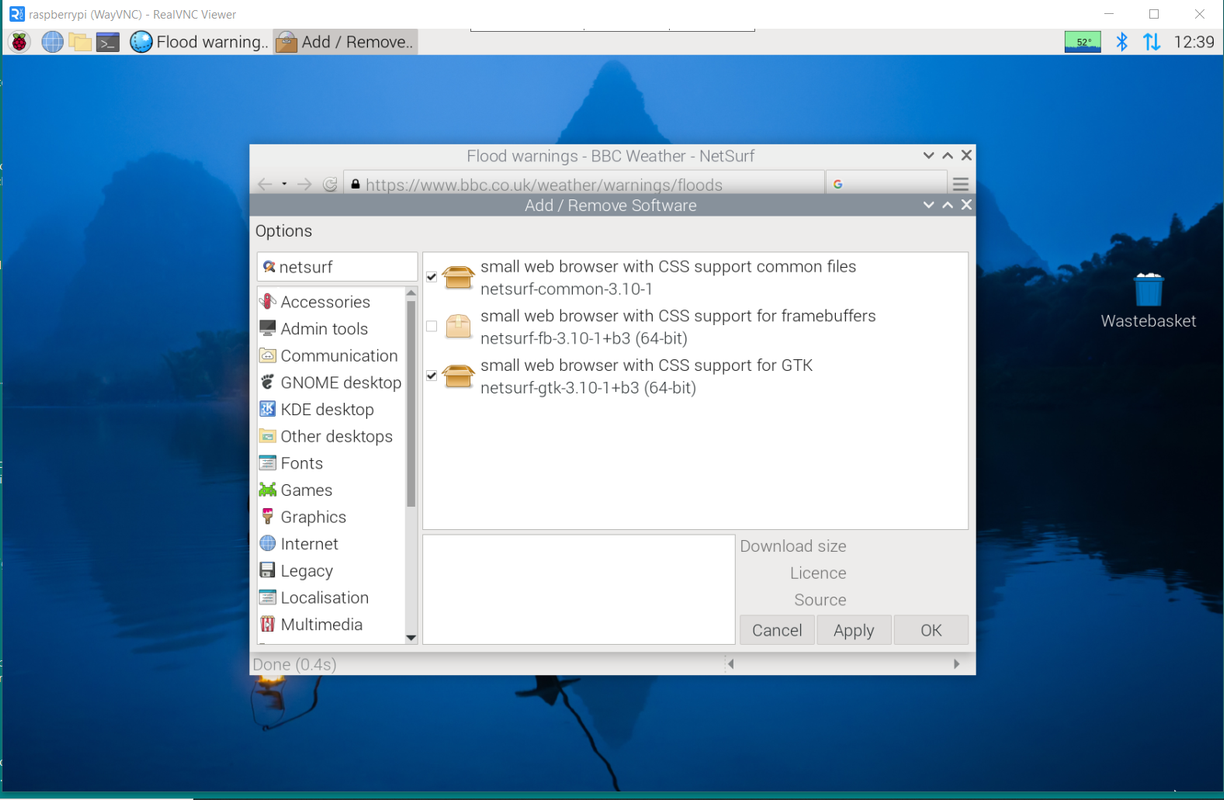Click the right arrow of the bottom scrollbar
This screenshot has width=1224, height=800.
tap(956, 664)
